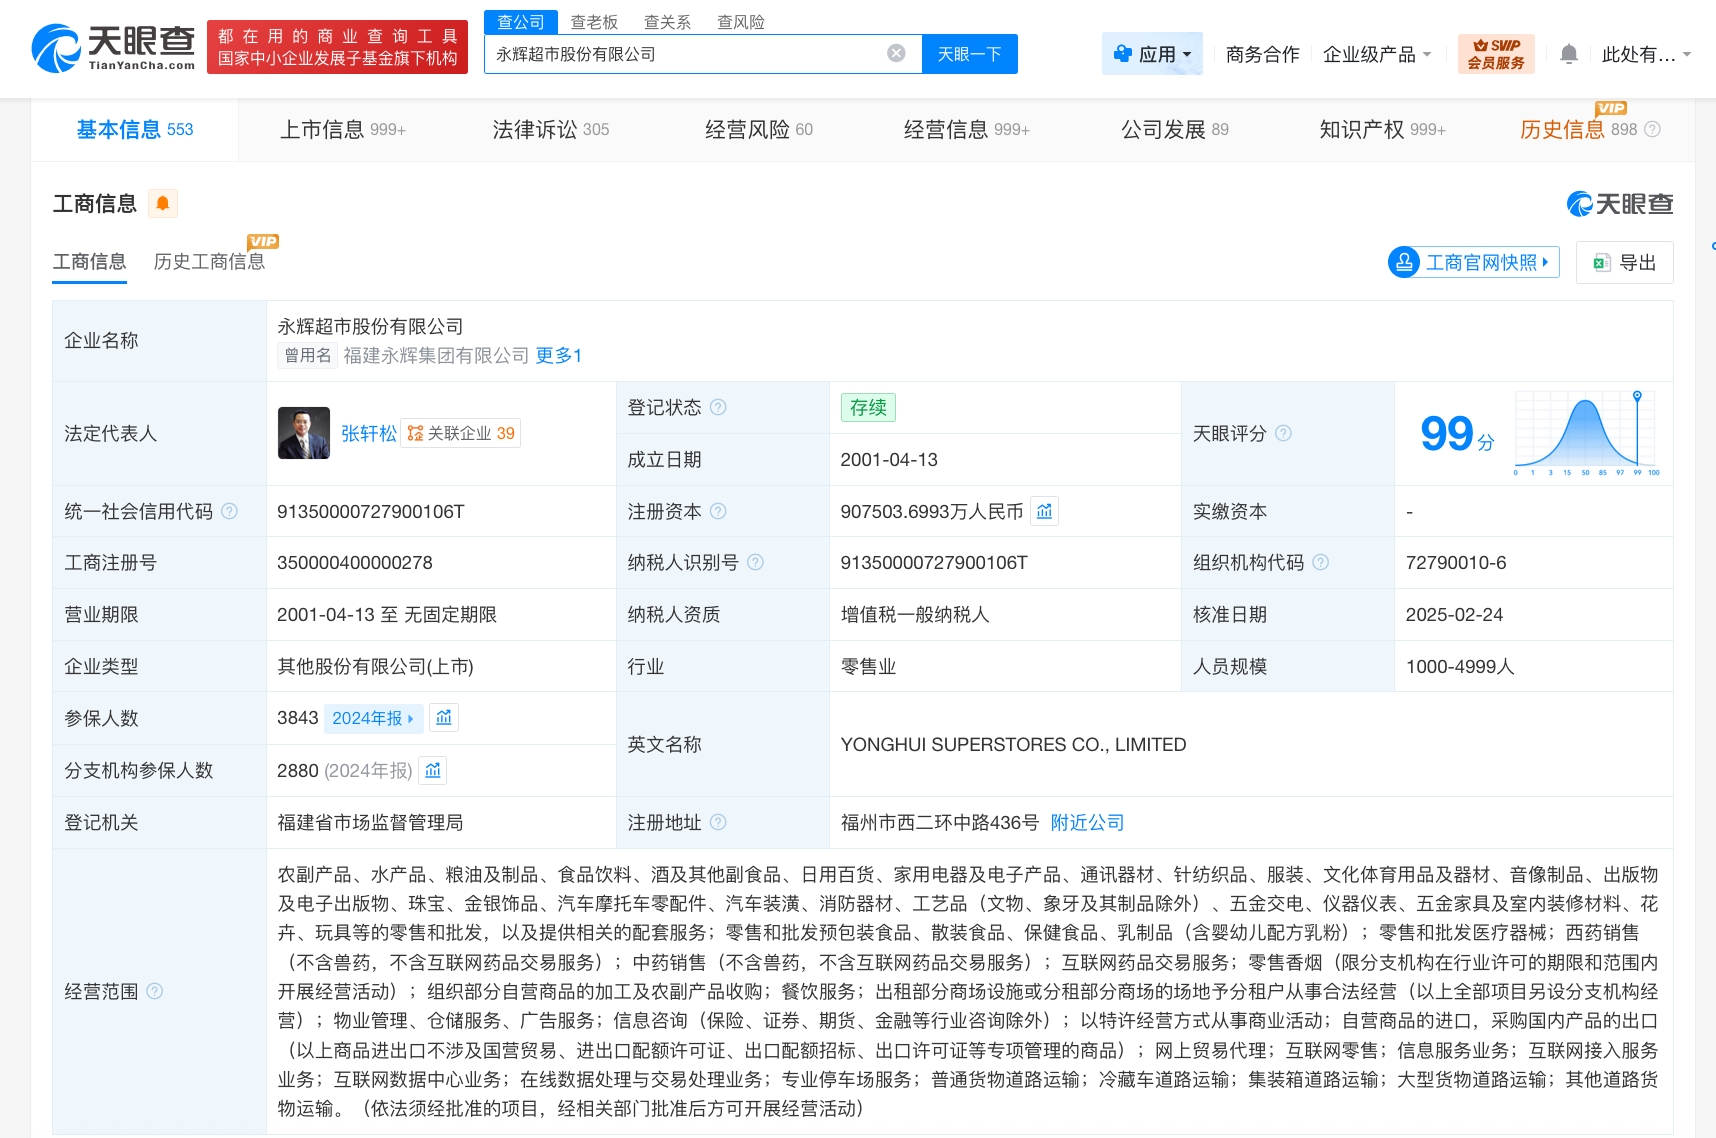Image resolution: width=1716 pixels, height=1138 pixels.
Task: Click the 导出 export button
Action: click(1624, 263)
